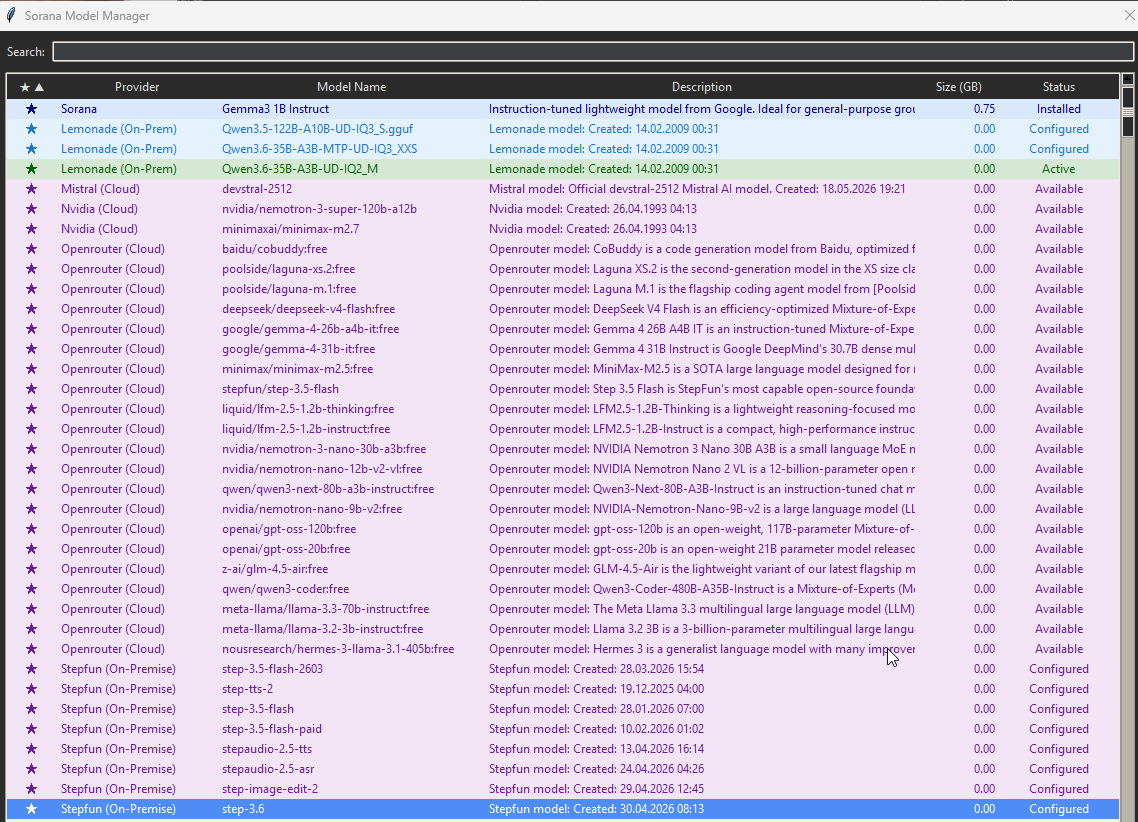Sort list by Description column header
This screenshot has width=1138, height=822.
click(701, 87)
